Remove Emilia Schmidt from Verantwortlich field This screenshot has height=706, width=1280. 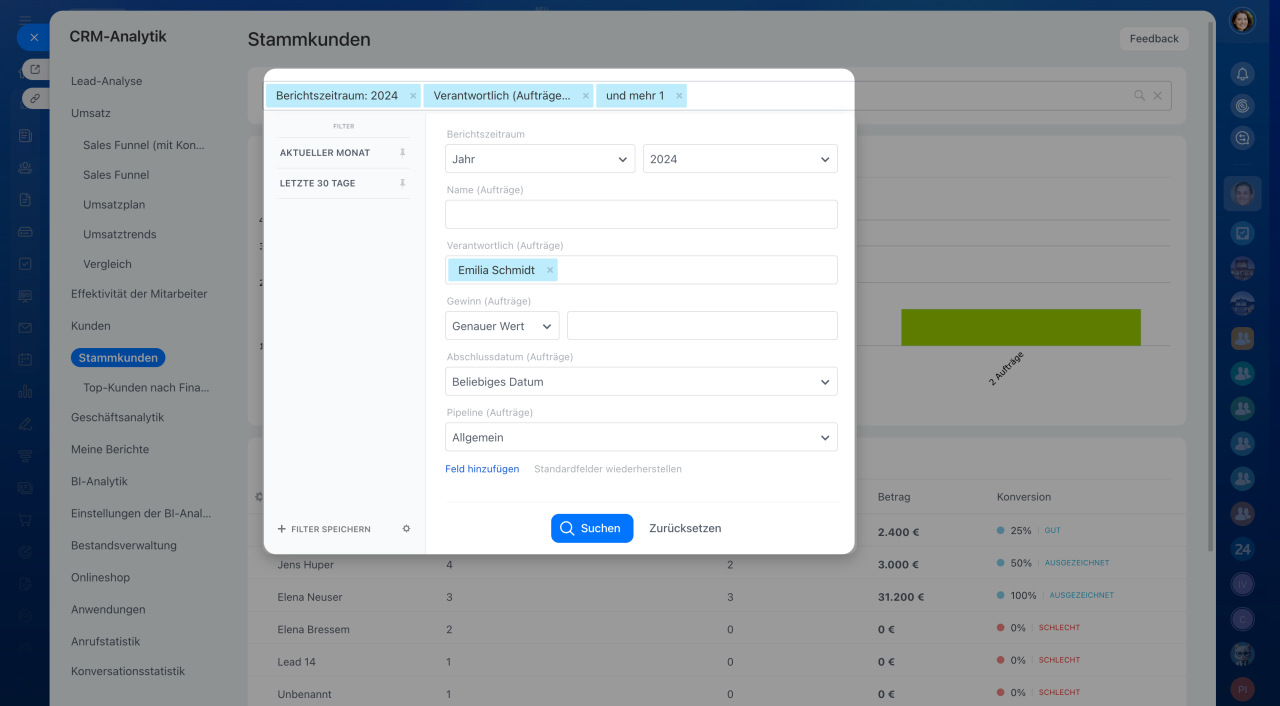point(549,270)
